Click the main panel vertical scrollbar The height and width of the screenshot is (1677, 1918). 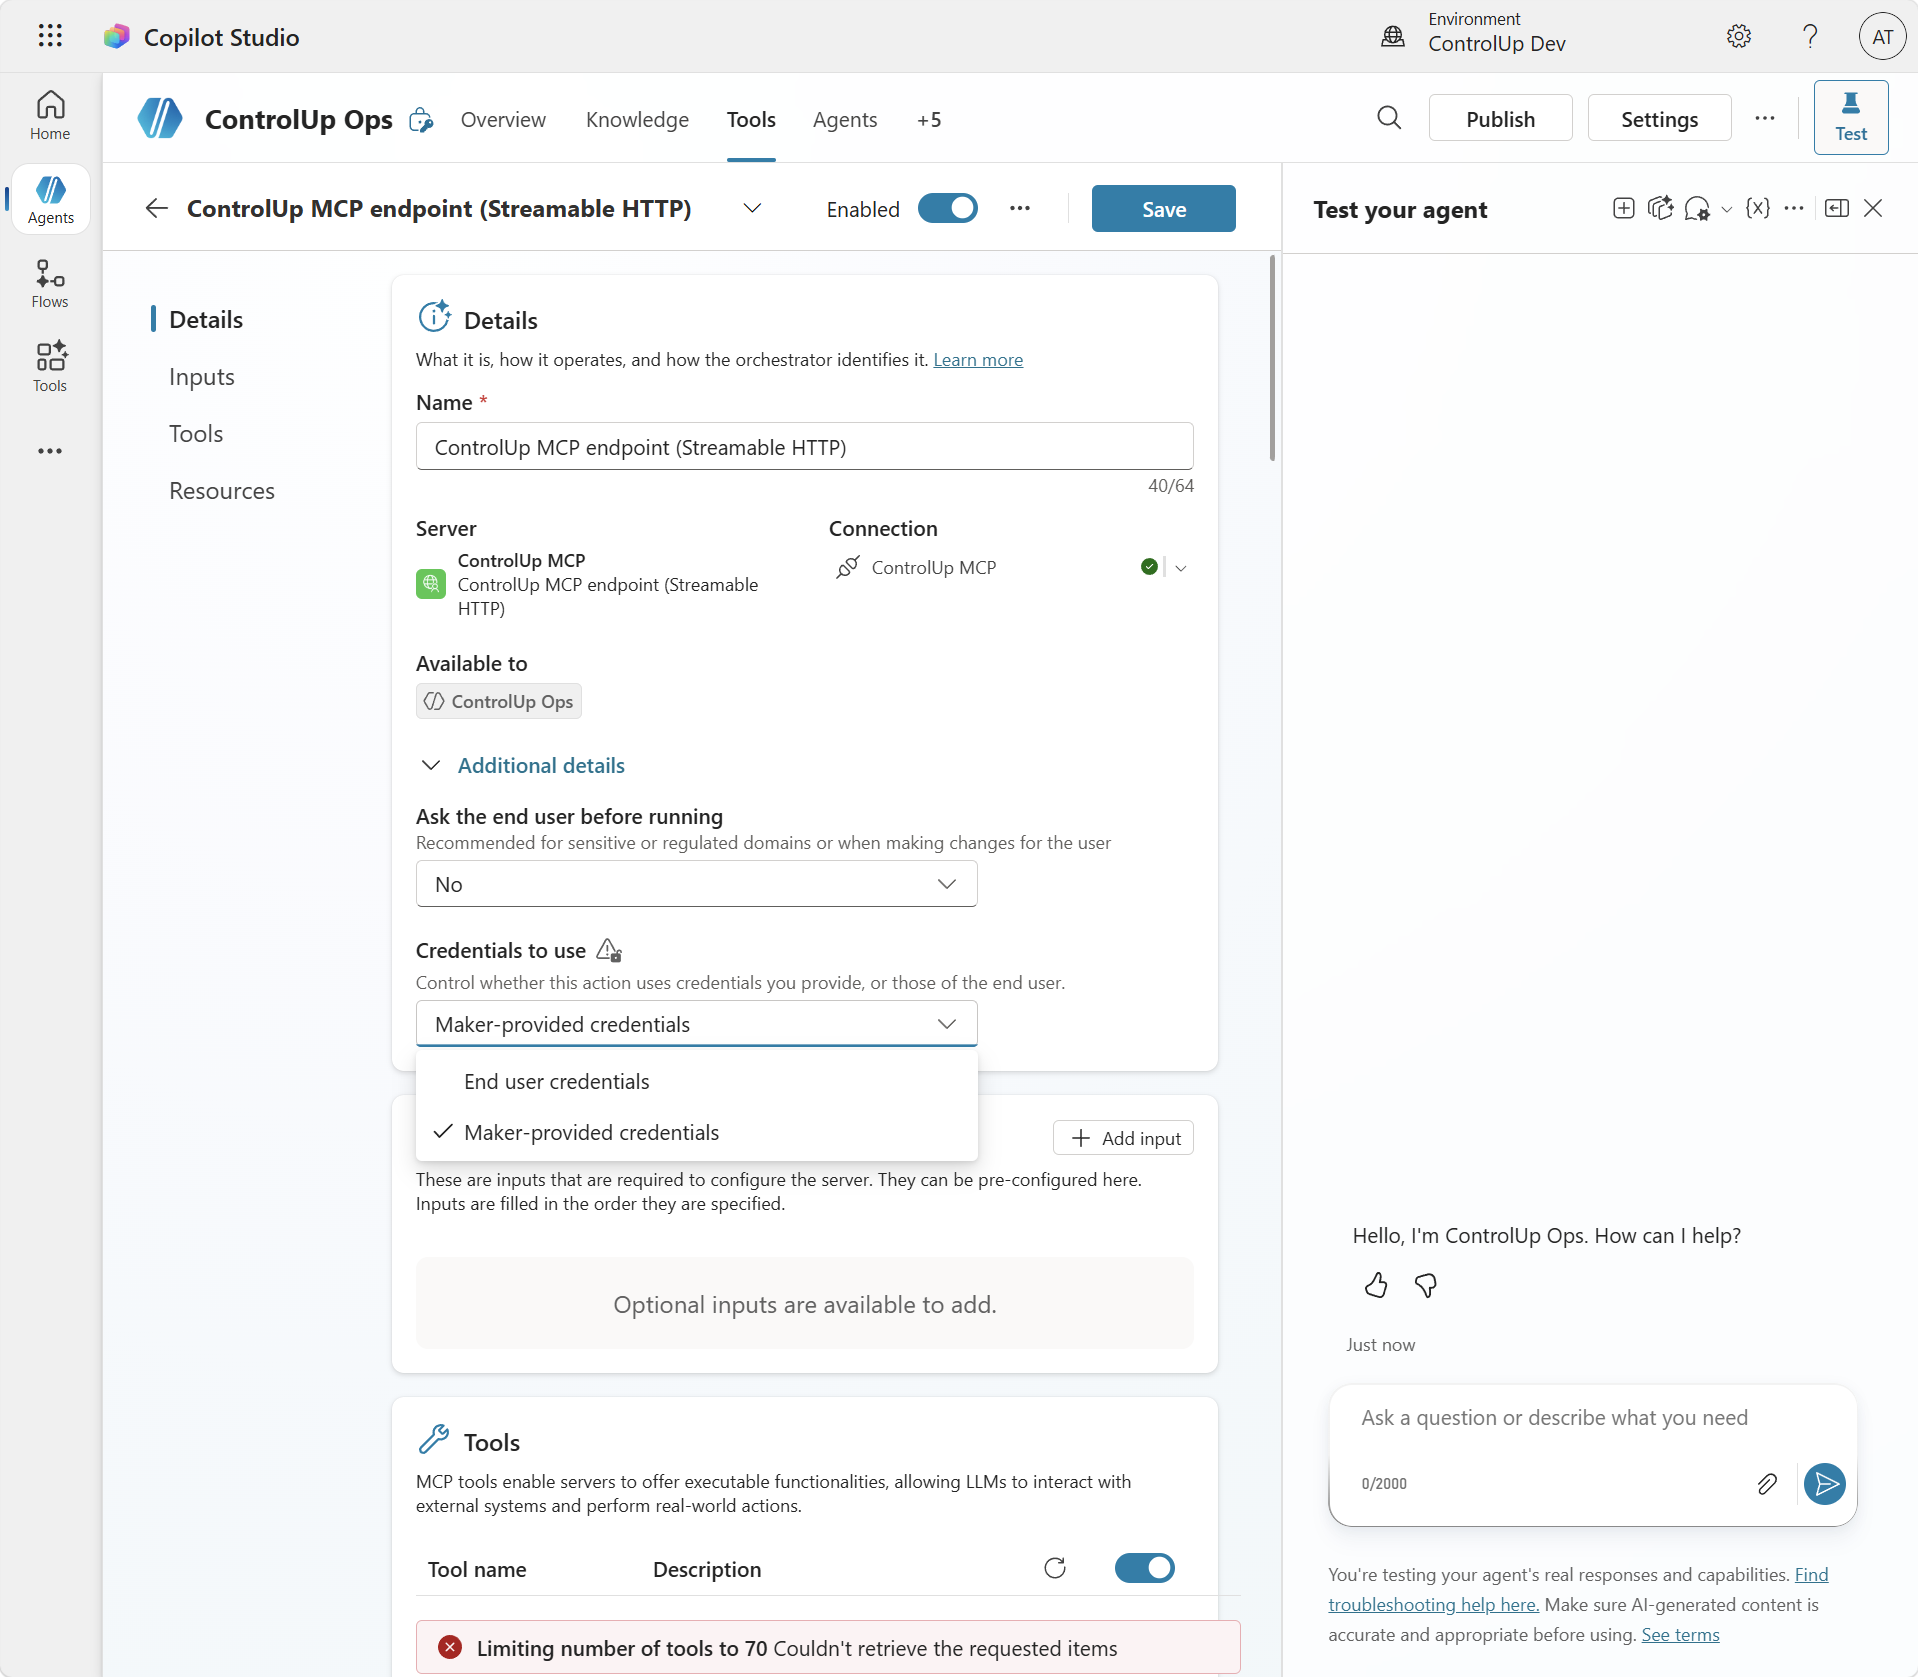(1272, 358)
